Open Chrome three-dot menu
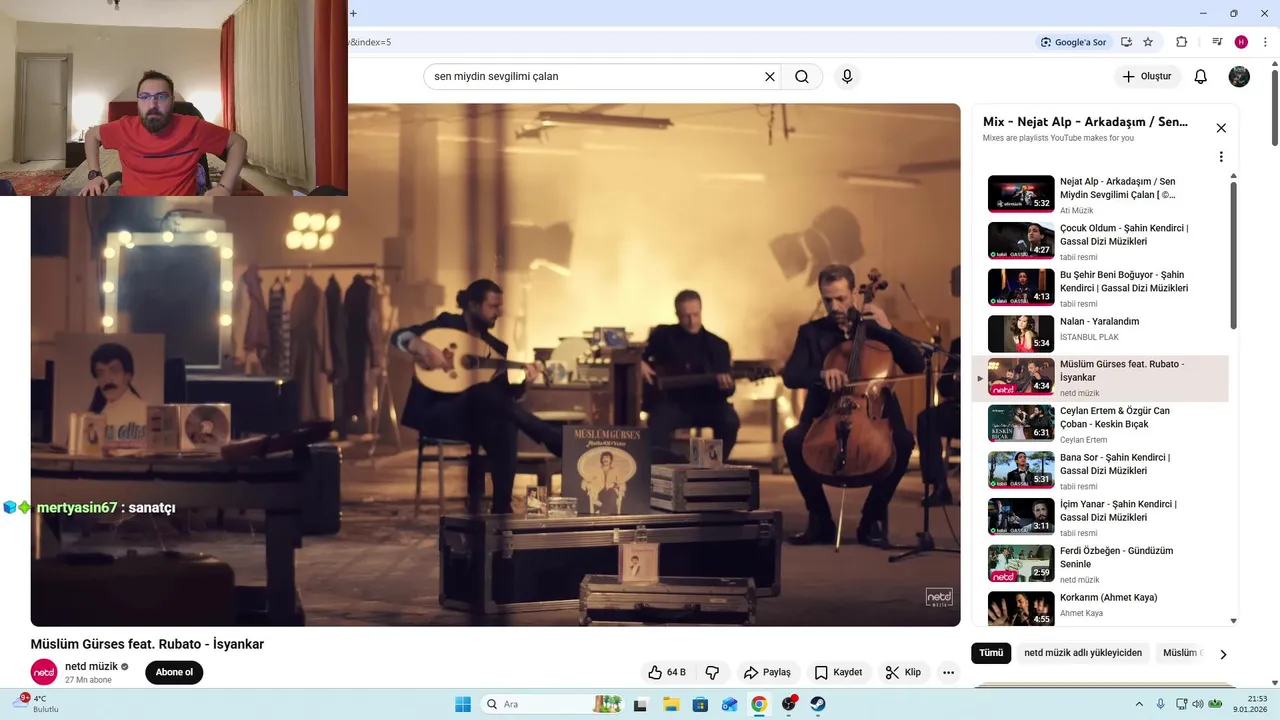 coord(1265,42)
